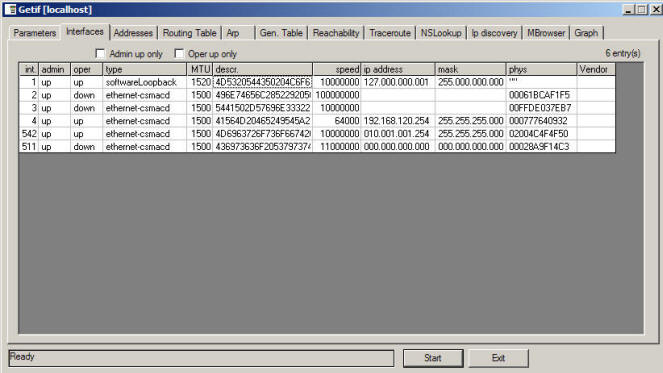Open the Traceroute tab

coord(390,33)
